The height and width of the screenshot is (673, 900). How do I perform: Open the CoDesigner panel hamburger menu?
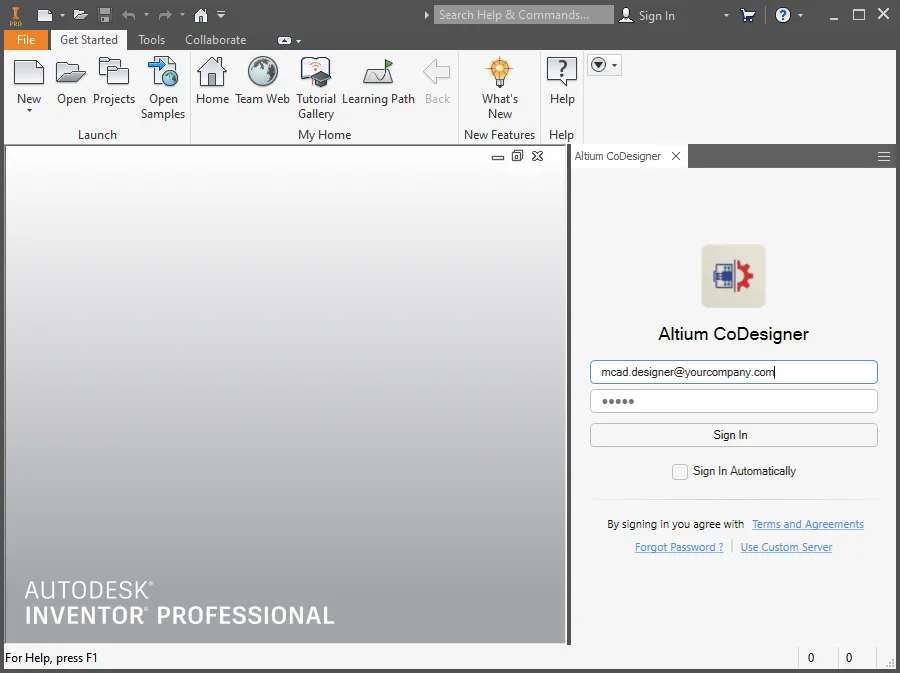884,157
